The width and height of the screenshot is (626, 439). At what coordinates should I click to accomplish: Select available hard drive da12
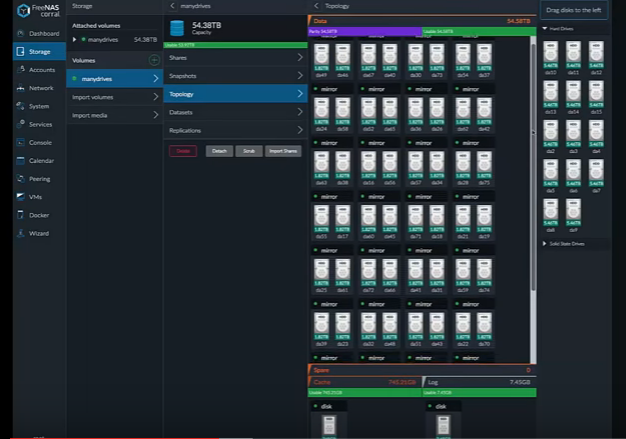596,58
